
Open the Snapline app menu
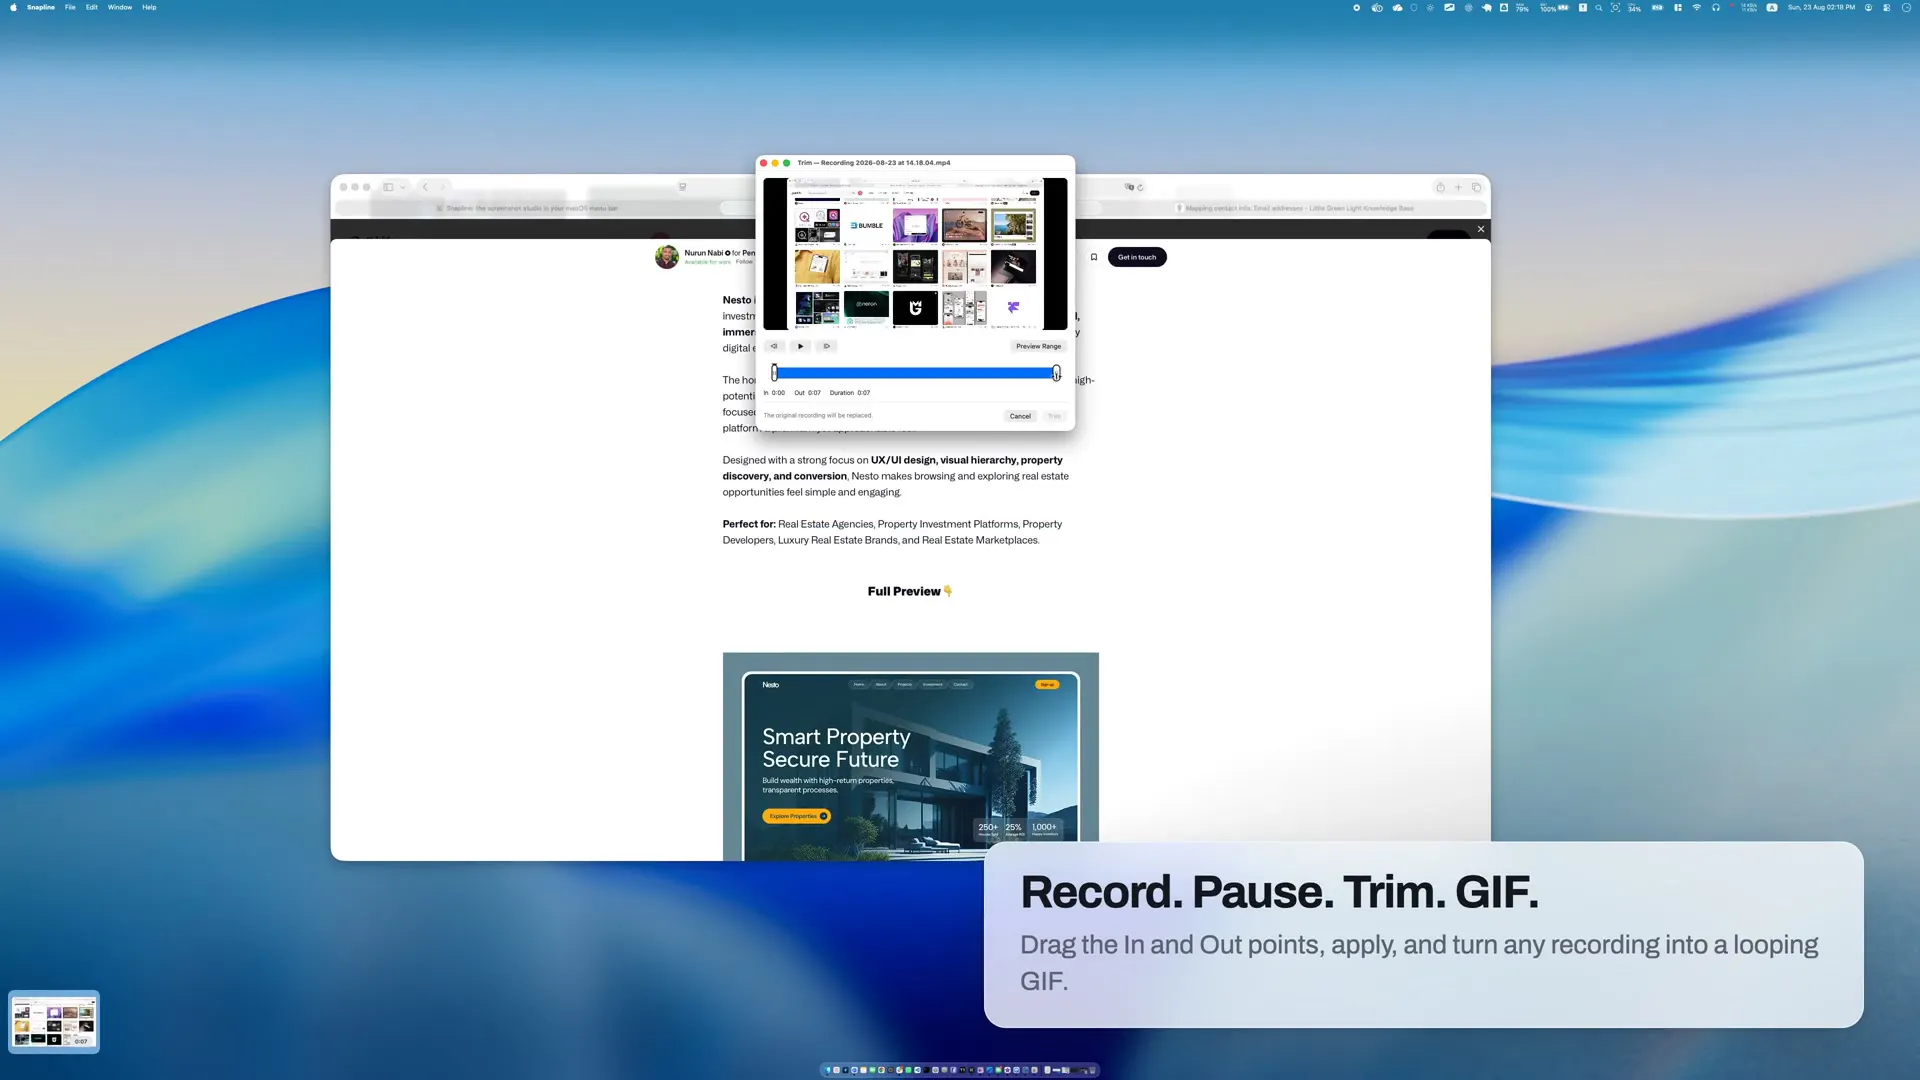click(41, 7)
